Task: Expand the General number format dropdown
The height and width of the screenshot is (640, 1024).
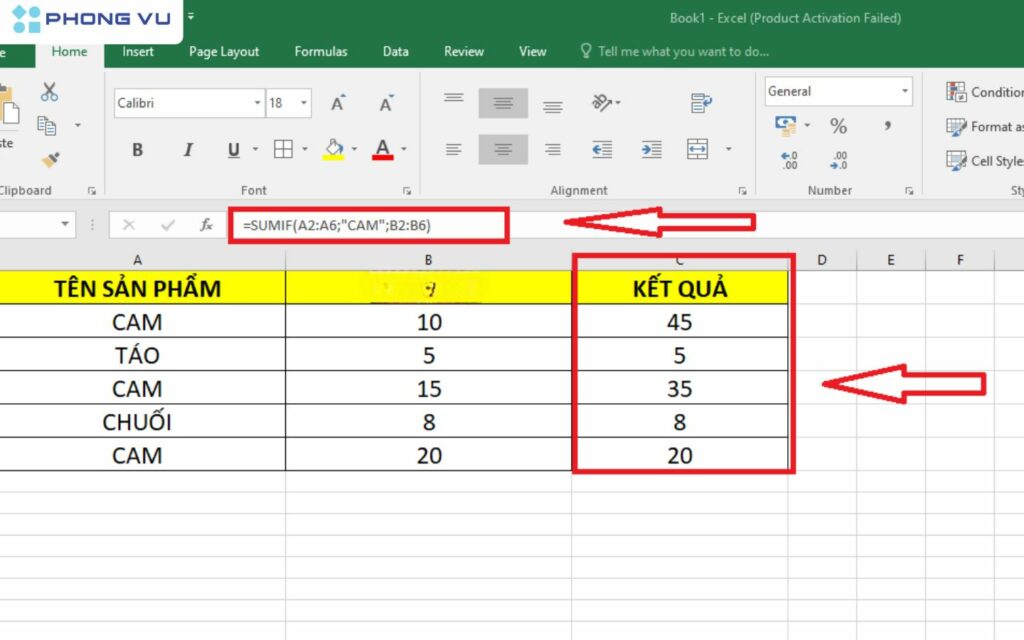Action: click(x=905, y=91)
